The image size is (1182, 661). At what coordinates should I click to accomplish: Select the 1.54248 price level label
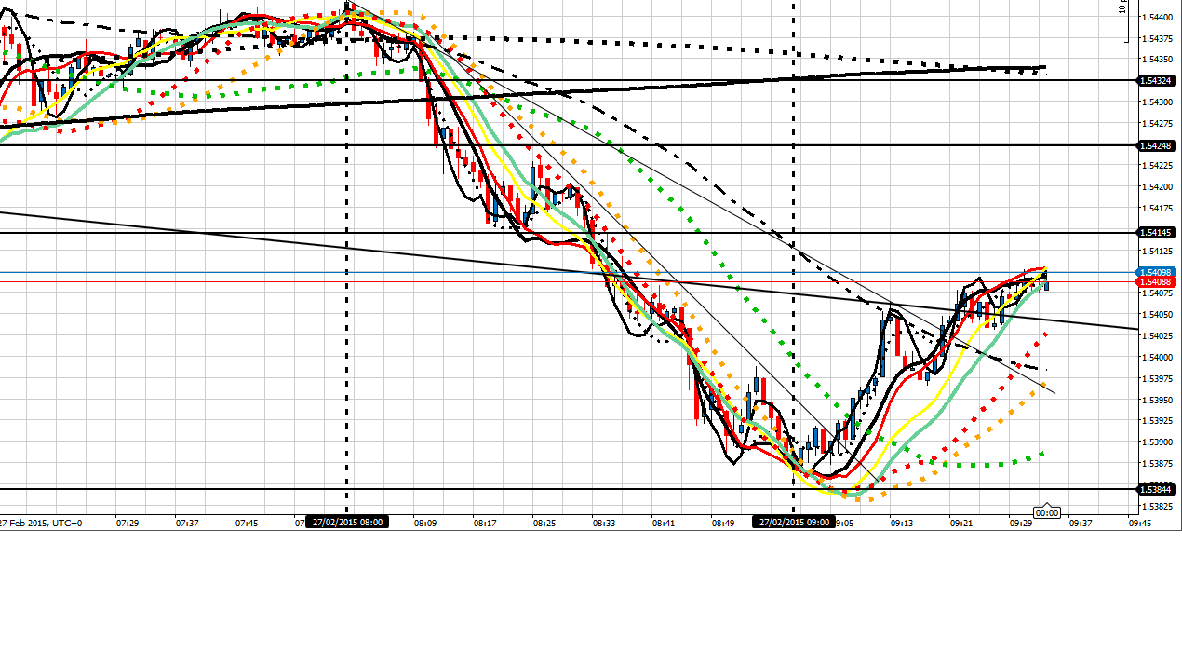coord(1158,146)
